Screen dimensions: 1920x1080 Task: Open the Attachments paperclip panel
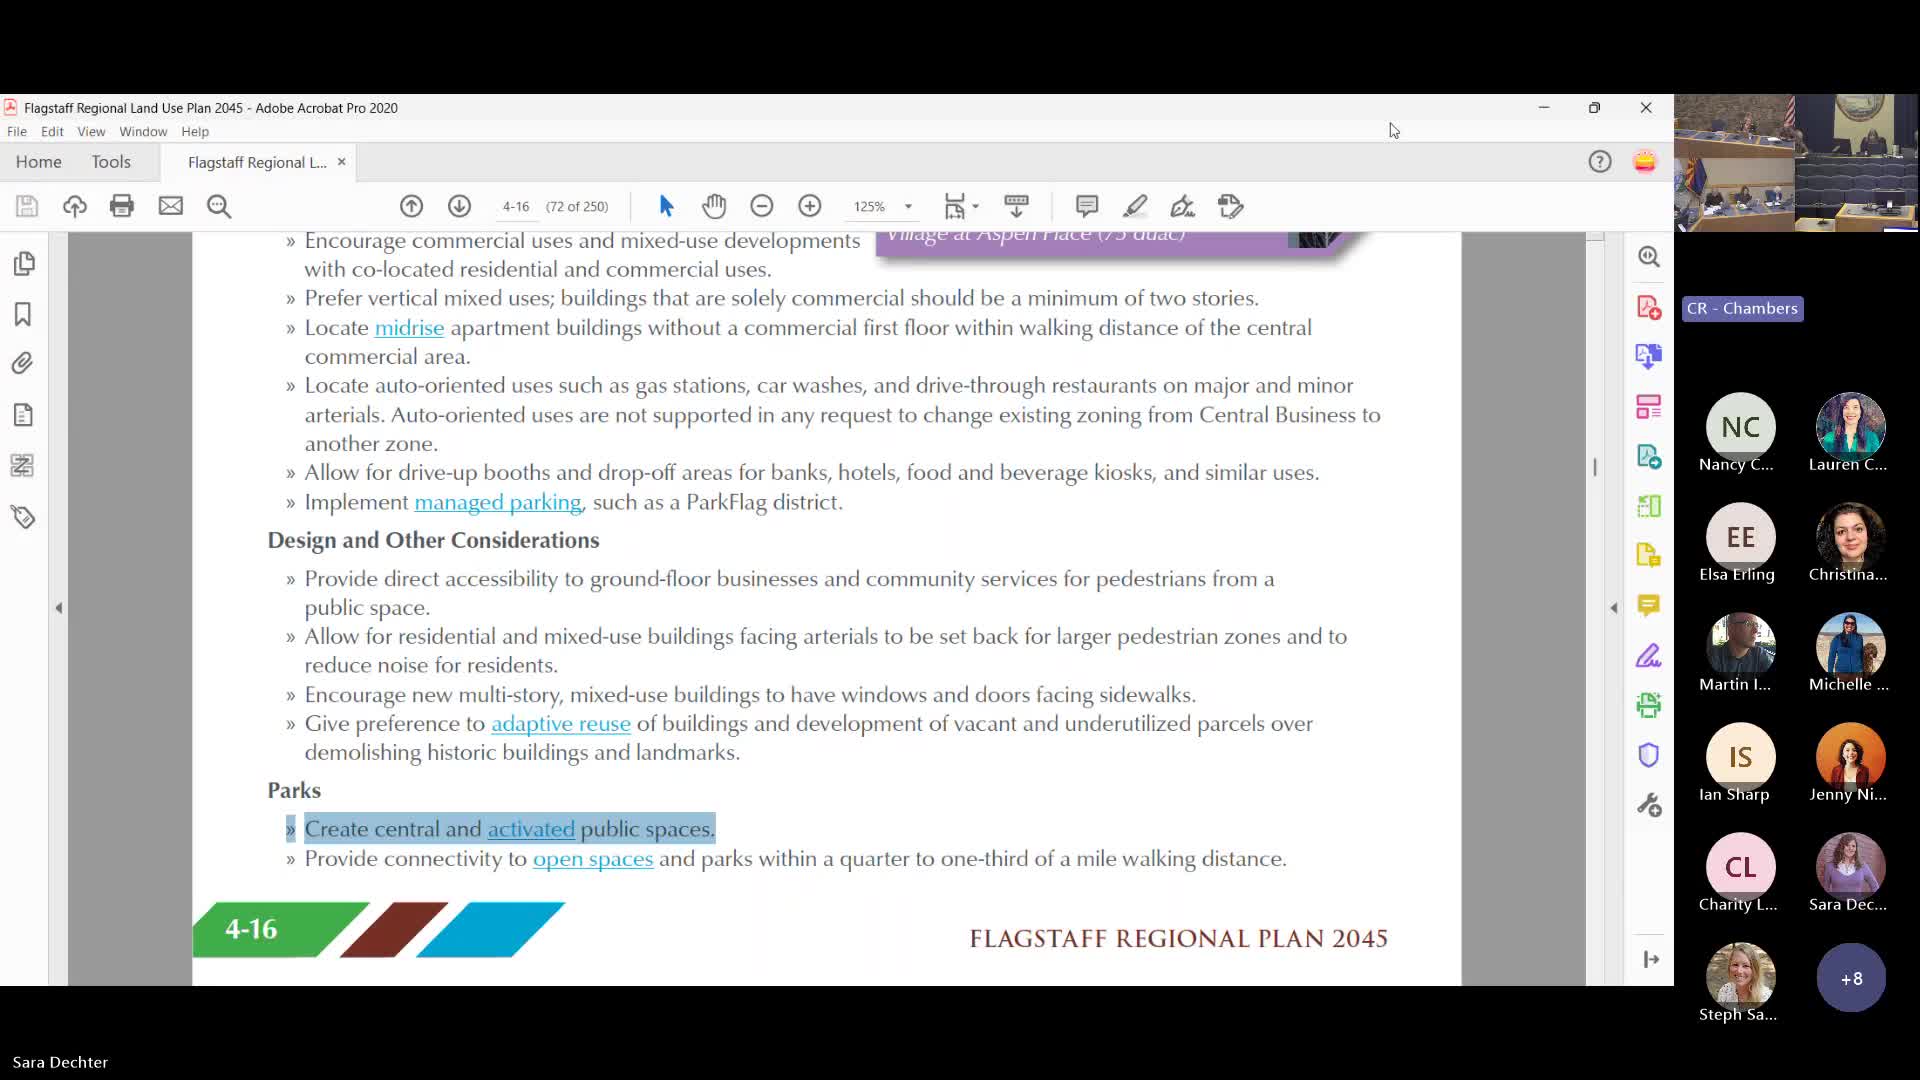tap(23, 363)
